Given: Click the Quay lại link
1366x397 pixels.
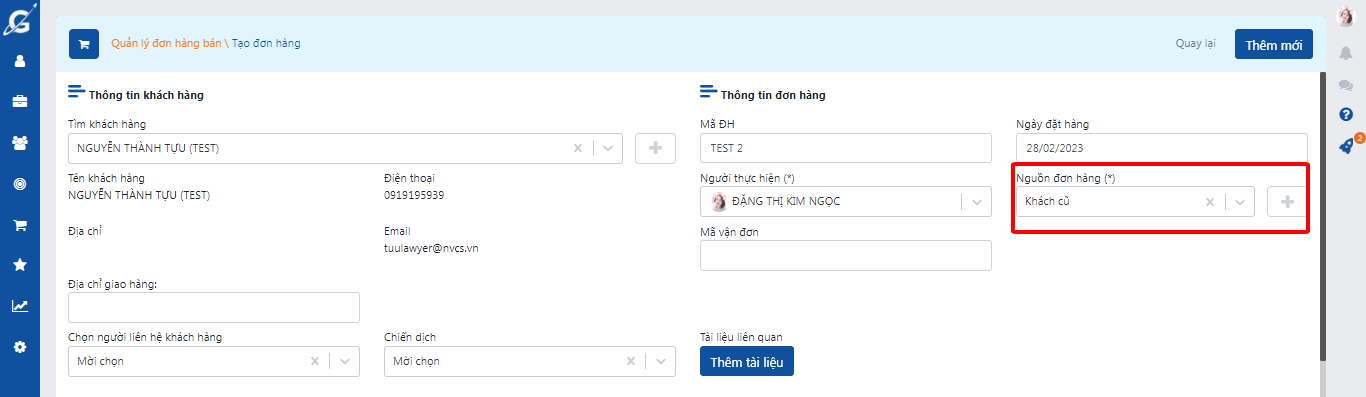Looking at the screenshot, I should (x=1195, y=44).
